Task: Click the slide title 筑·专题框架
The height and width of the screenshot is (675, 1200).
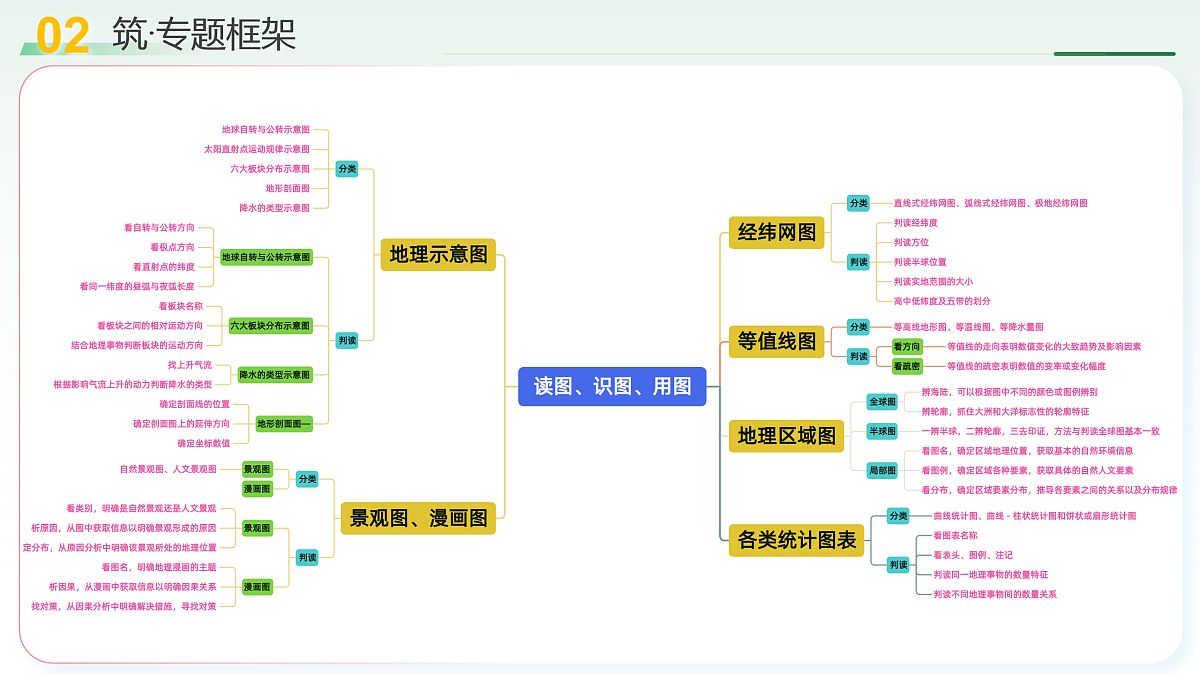Action: [204, 35]
